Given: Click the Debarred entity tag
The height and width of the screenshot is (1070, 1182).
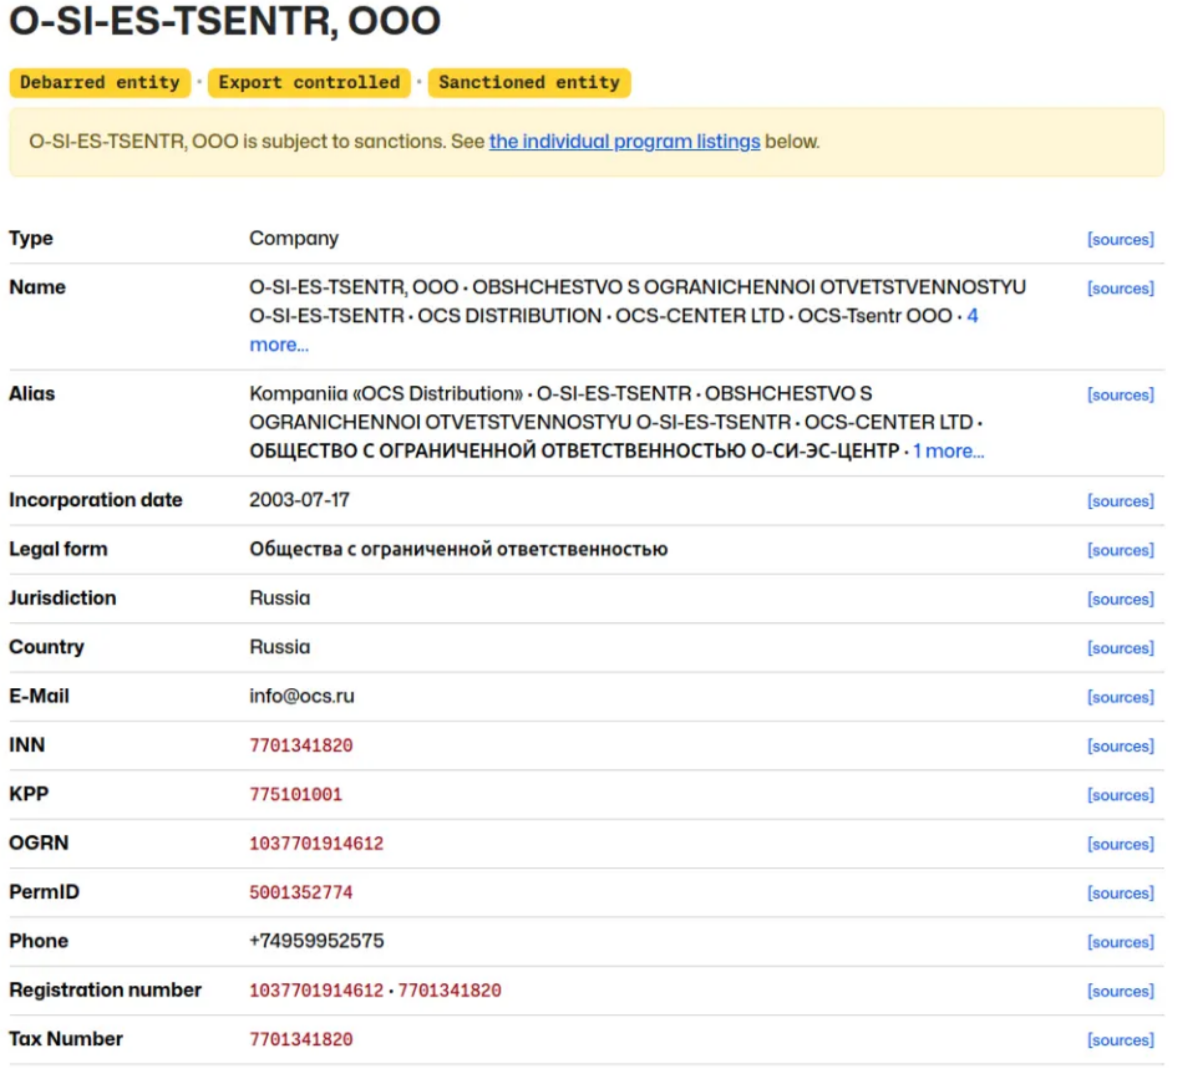Looking at the screenshot, I should (x=99, y=83).
